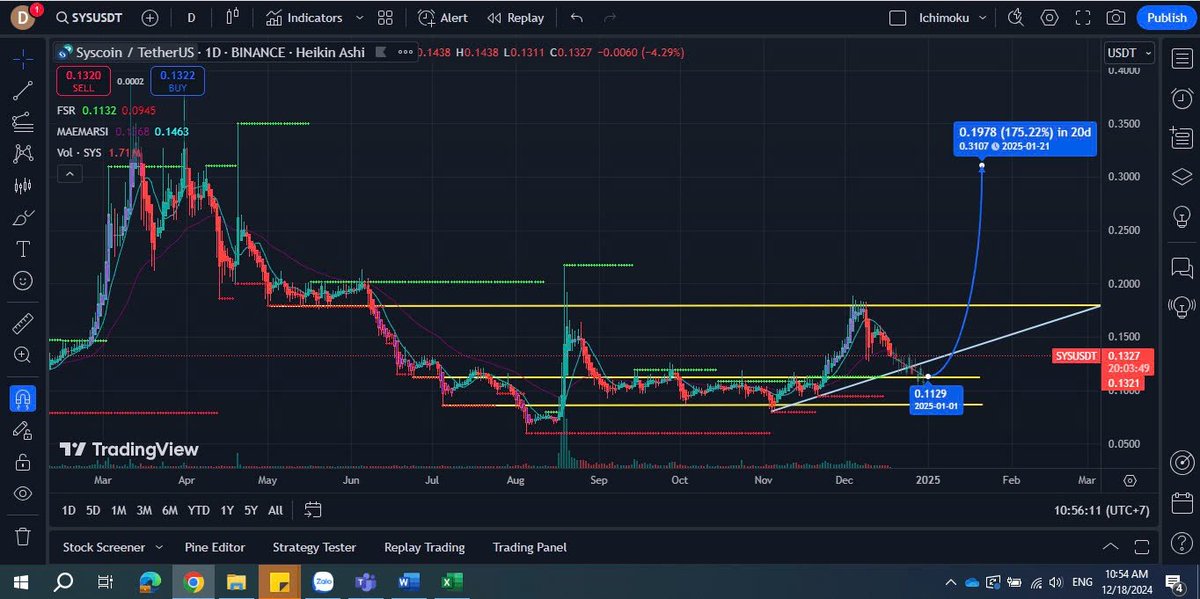1200x599 pixels.
Task: Delete drawings with the trash icon
Action: point(23,536)
